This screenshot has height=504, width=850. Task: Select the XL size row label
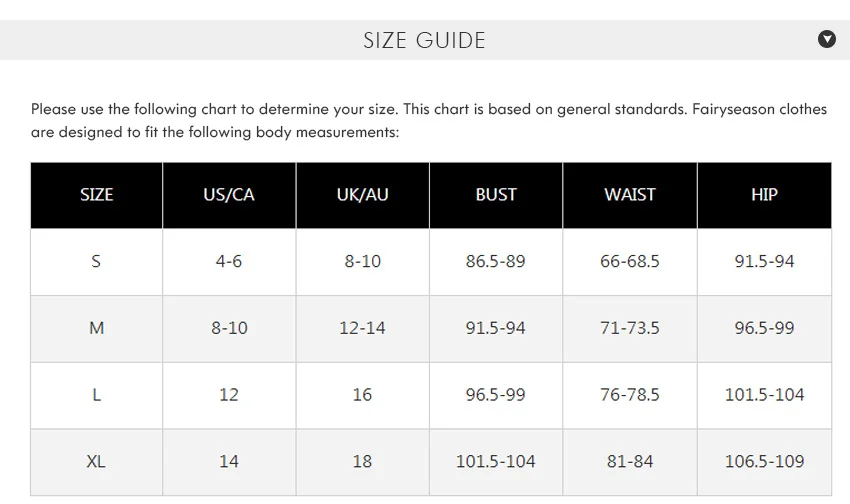96,462
